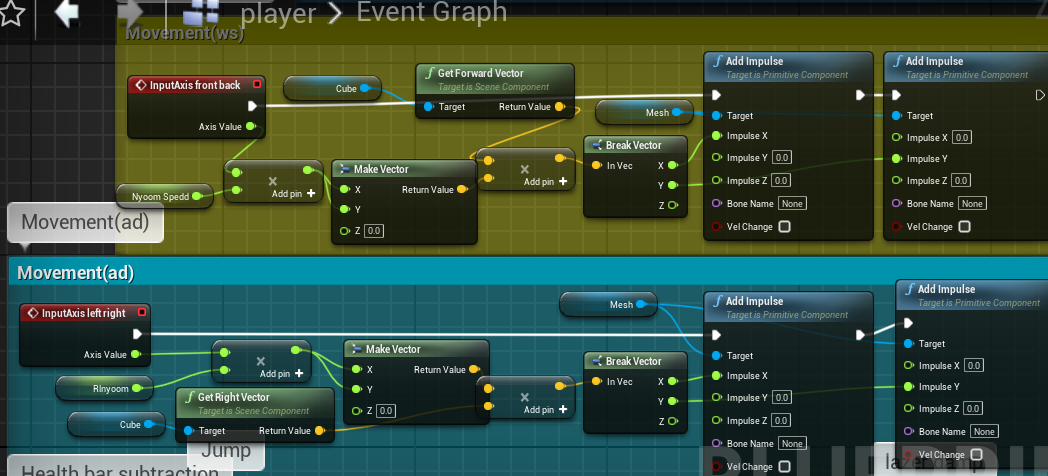Click the function icon on Get Right Vector
The height and width of the screenshot is (476, 1048).
coord(188,397)
